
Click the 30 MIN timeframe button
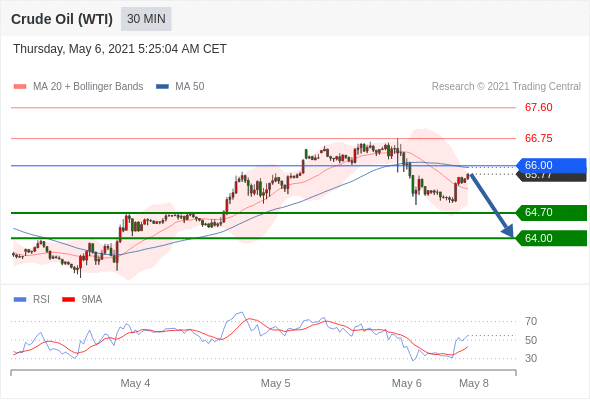pos(146,19)
